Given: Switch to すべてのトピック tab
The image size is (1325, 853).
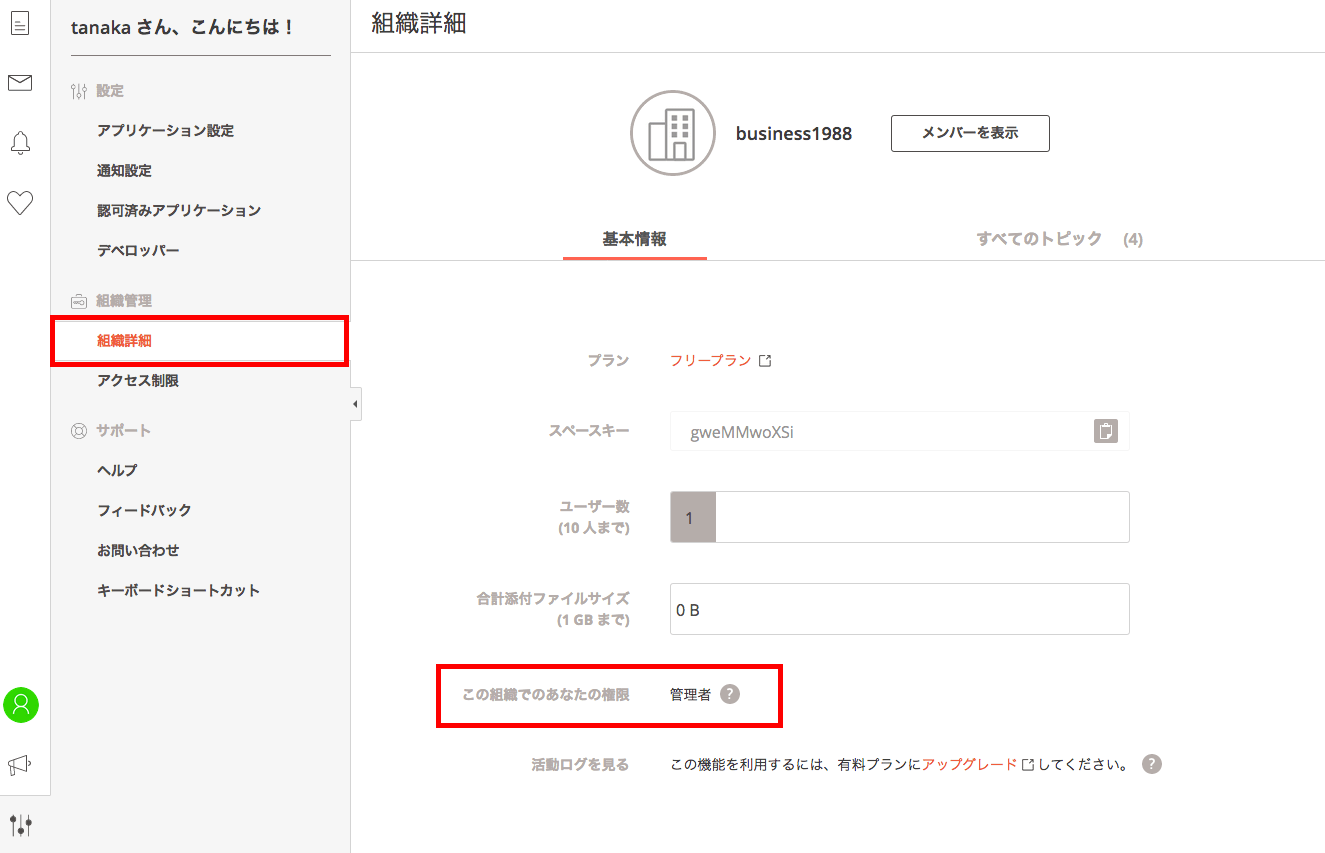Looking at the screenshot, I should click(x=1039, y=239).
